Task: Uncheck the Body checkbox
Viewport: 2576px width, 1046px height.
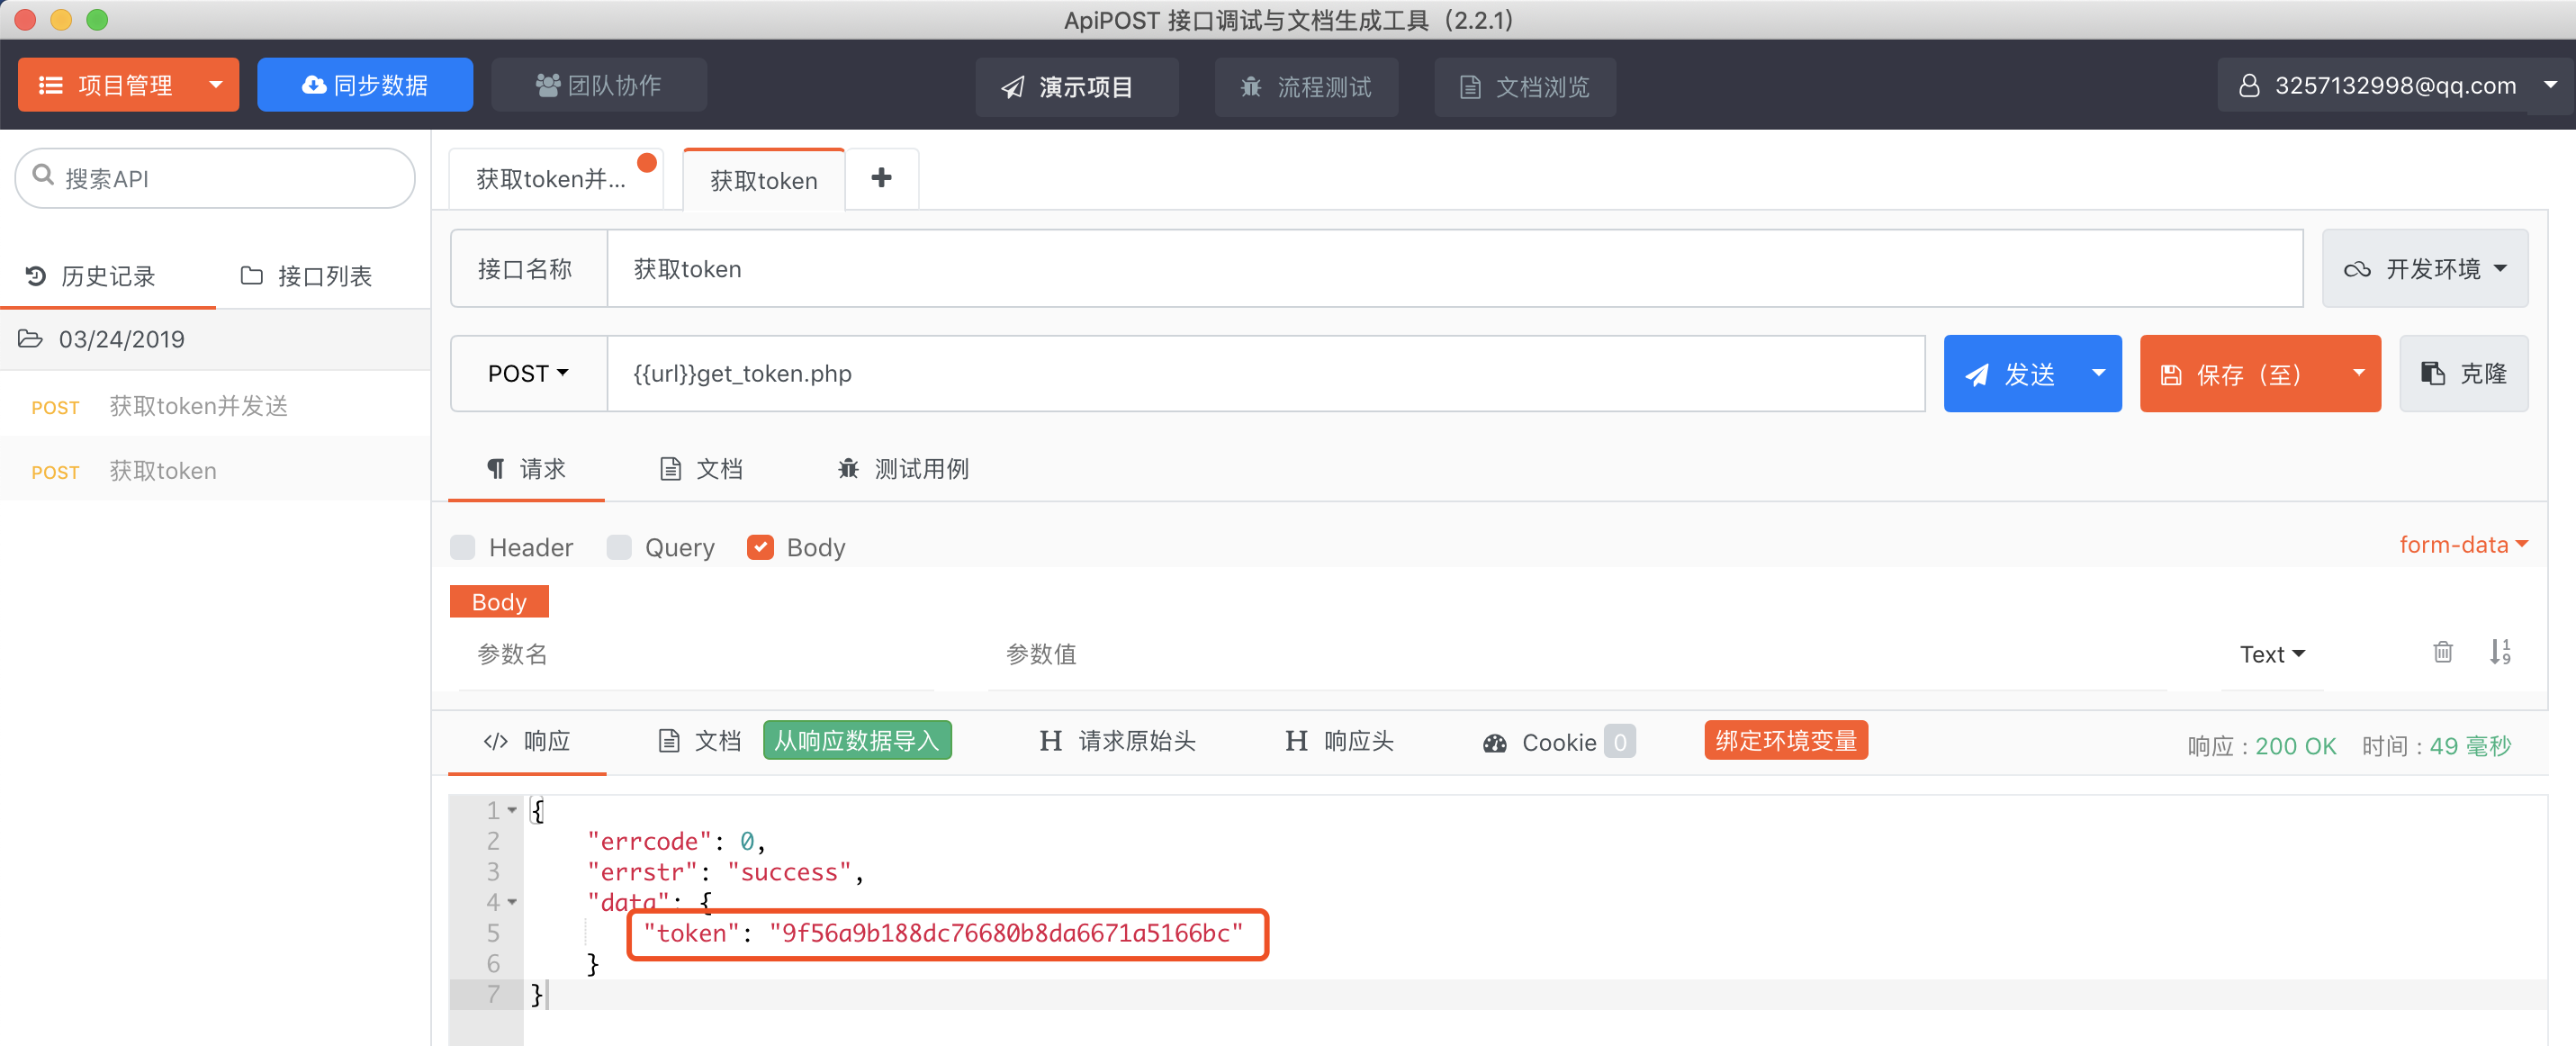Action: [760, 547]
